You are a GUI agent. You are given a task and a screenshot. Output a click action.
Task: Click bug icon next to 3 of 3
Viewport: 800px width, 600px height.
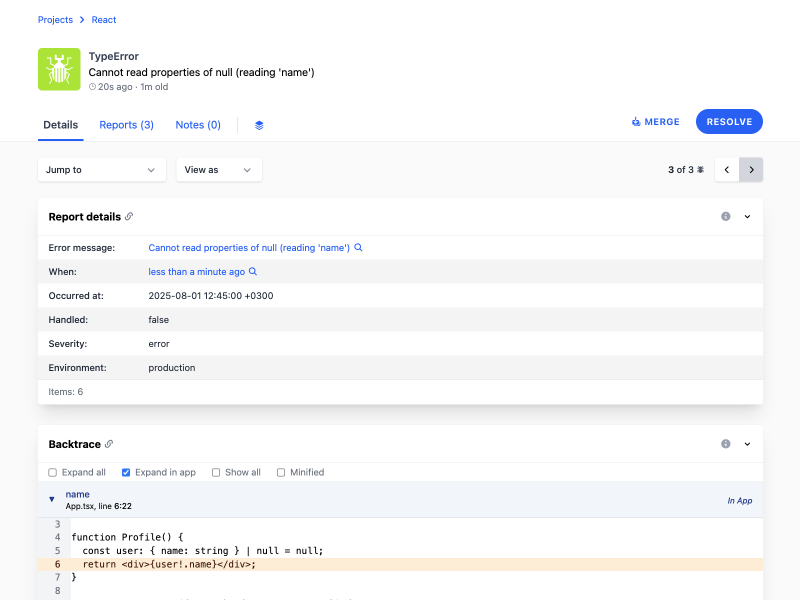701,169
